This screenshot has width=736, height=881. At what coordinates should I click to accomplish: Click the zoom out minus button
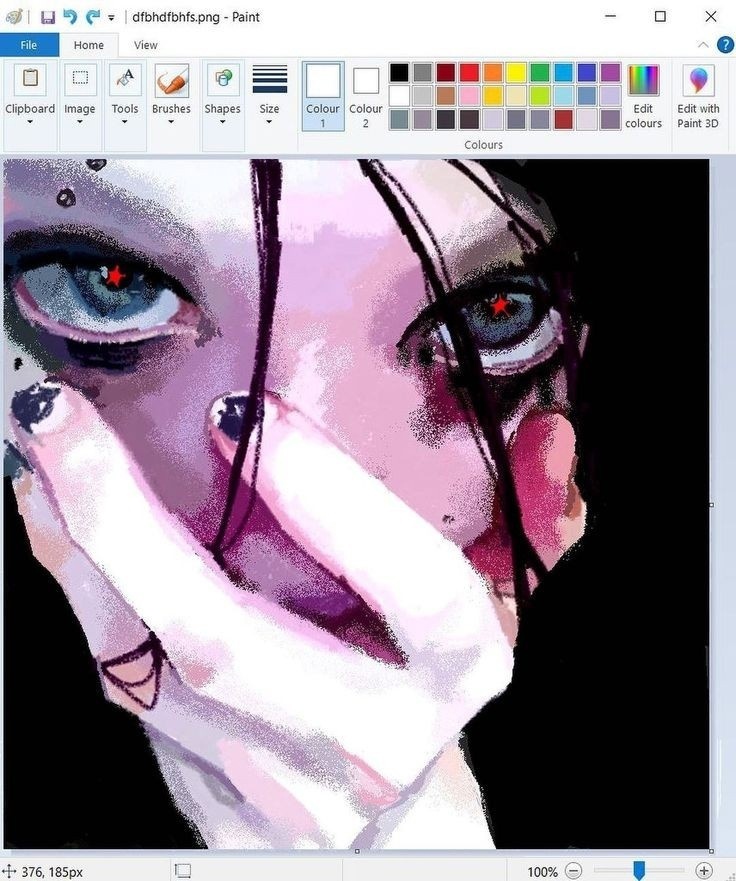[573, 871]
